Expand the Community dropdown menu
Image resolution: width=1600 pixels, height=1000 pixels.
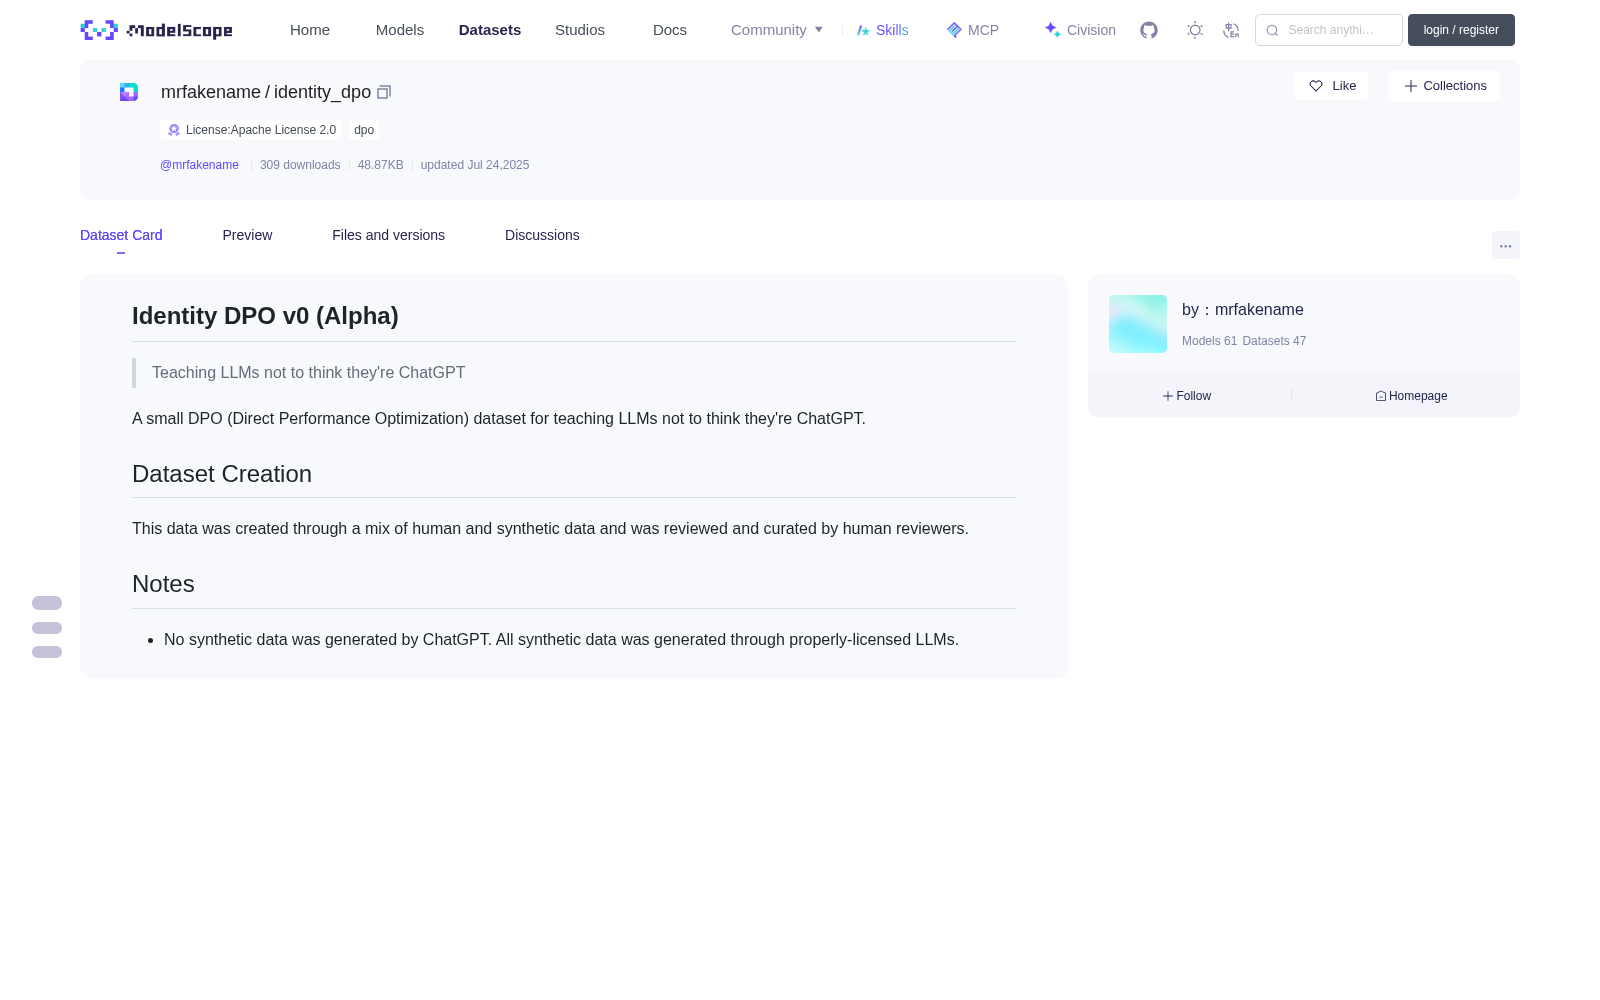(x=777, y=30)
